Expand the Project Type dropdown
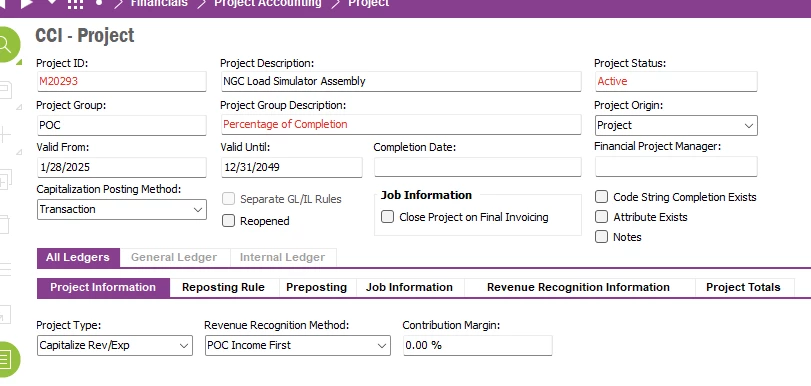Image resolution: width=811 pixels, height=386 pixels. 115,346
